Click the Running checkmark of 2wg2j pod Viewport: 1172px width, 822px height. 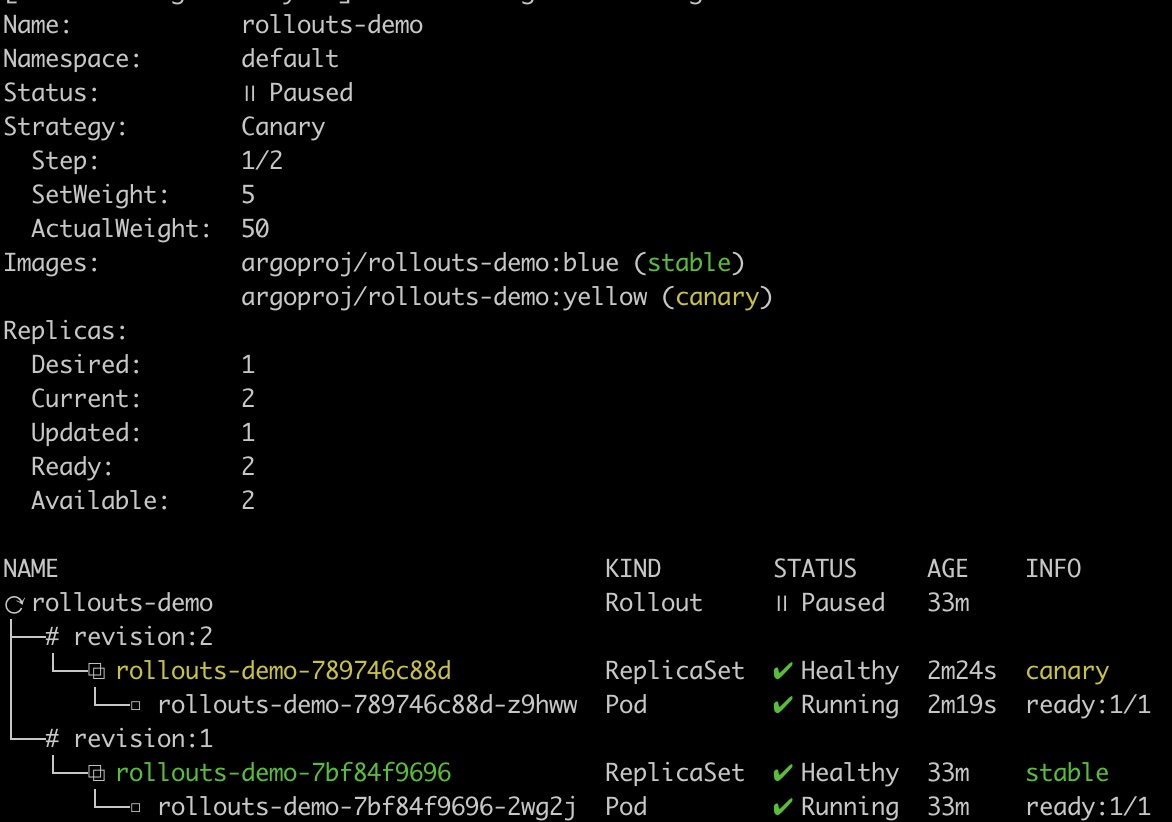tap(783, 806)
